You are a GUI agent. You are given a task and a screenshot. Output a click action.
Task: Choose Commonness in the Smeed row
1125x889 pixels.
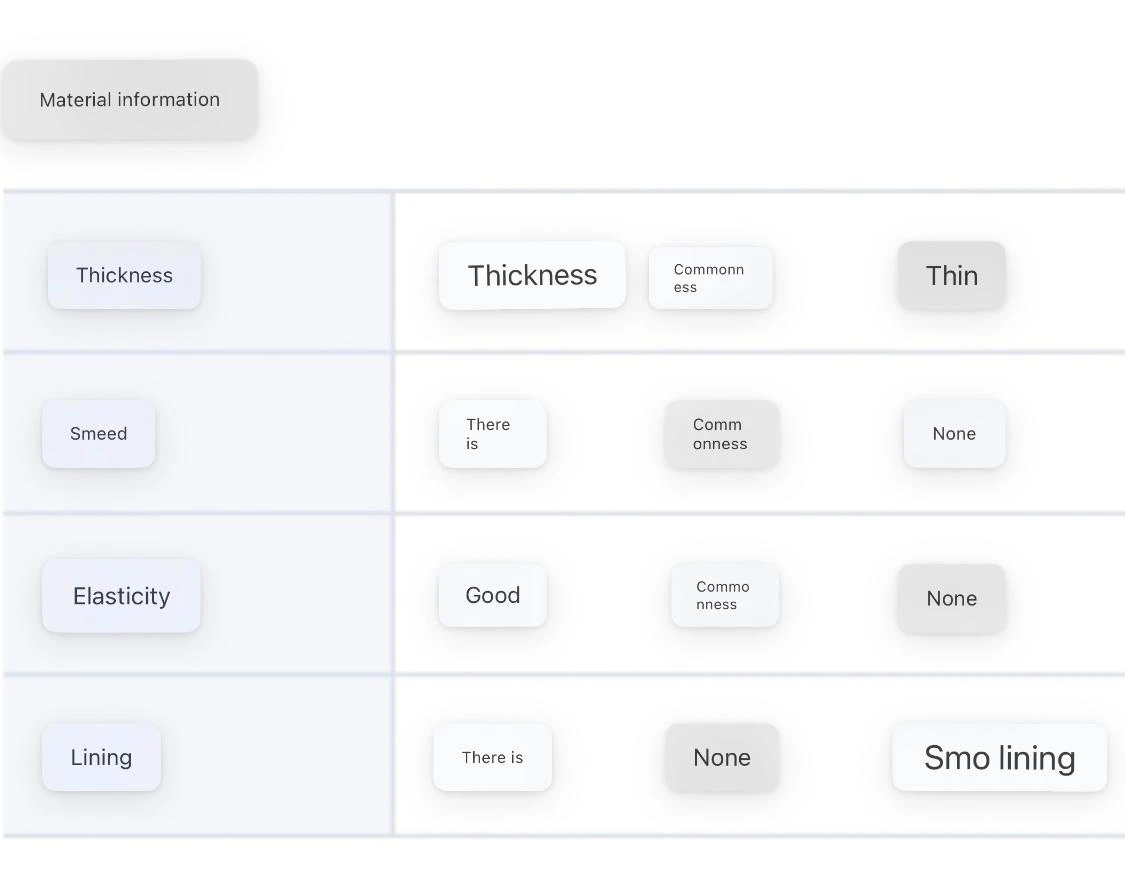point(721,434)
